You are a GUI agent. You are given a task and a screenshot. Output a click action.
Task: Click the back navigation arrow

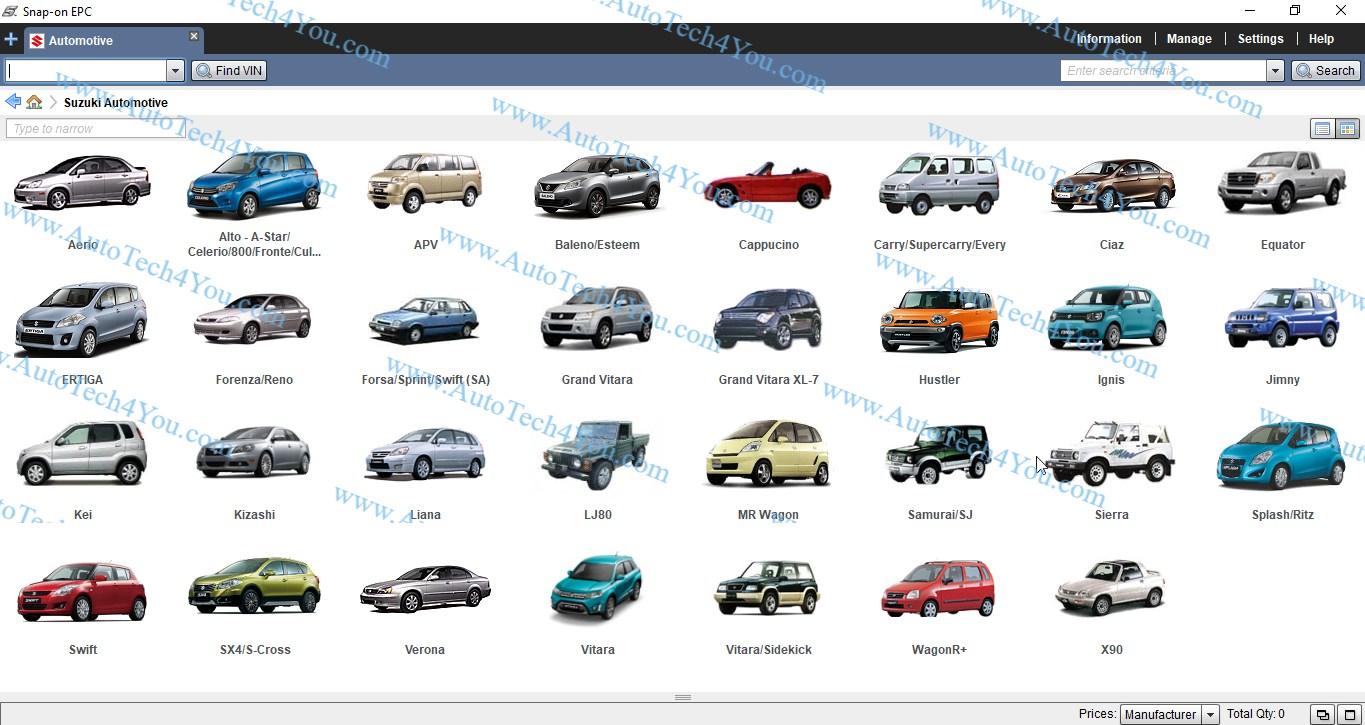[x=12, y=101]
